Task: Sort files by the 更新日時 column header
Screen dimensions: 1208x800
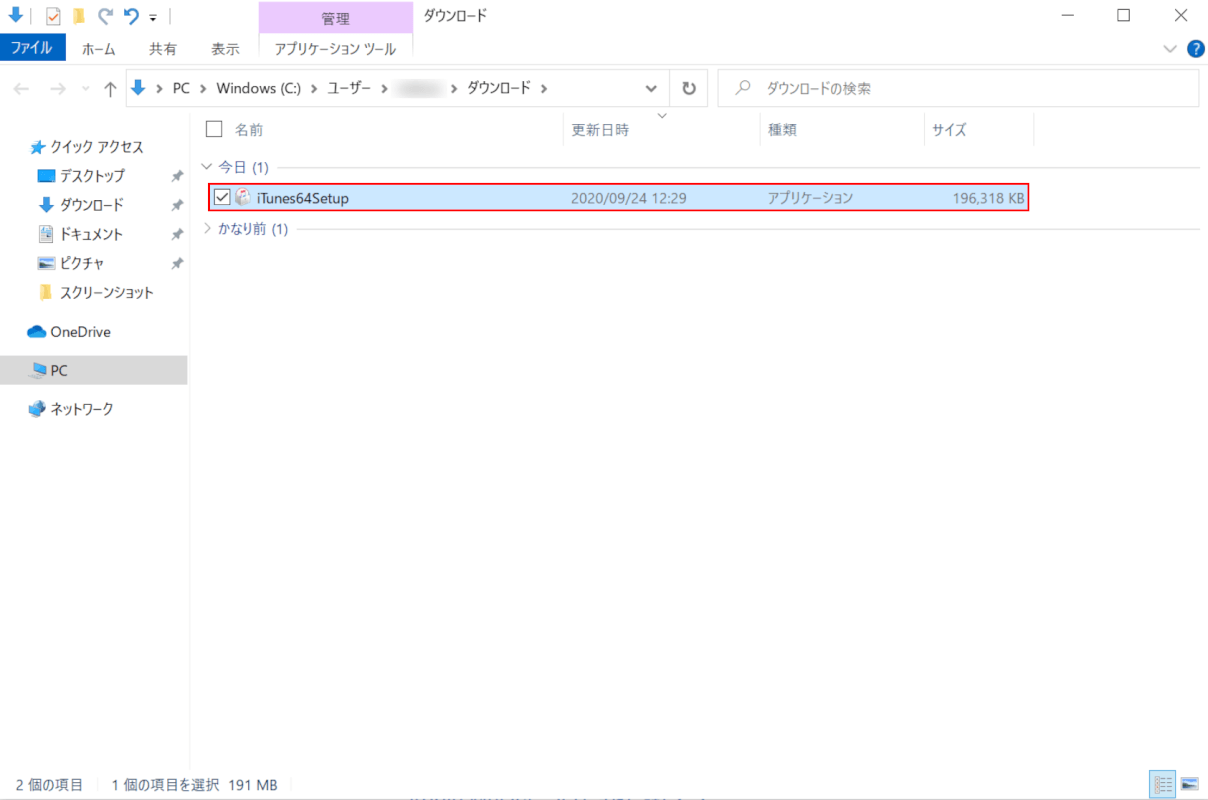Action: [600, 130]
